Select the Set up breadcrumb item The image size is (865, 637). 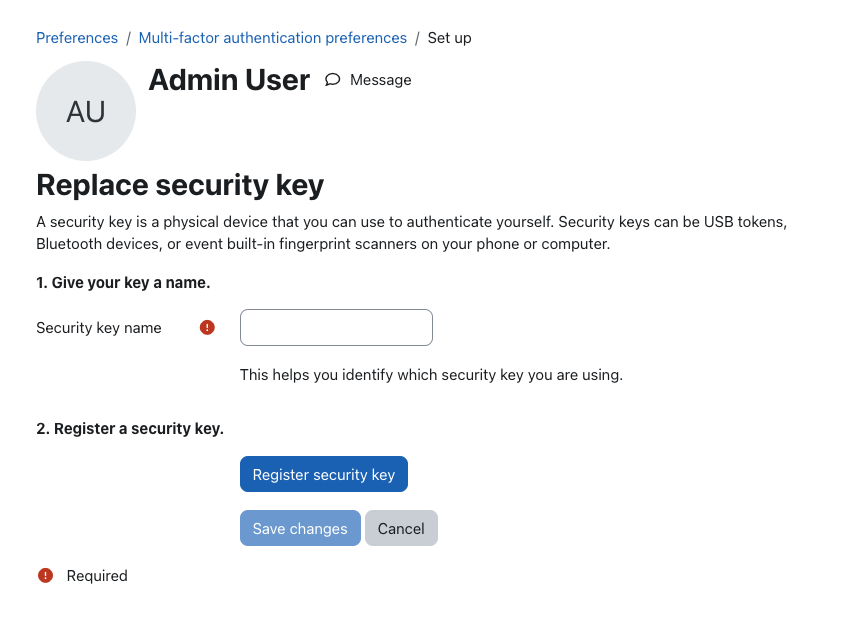(x=450, y=38)
